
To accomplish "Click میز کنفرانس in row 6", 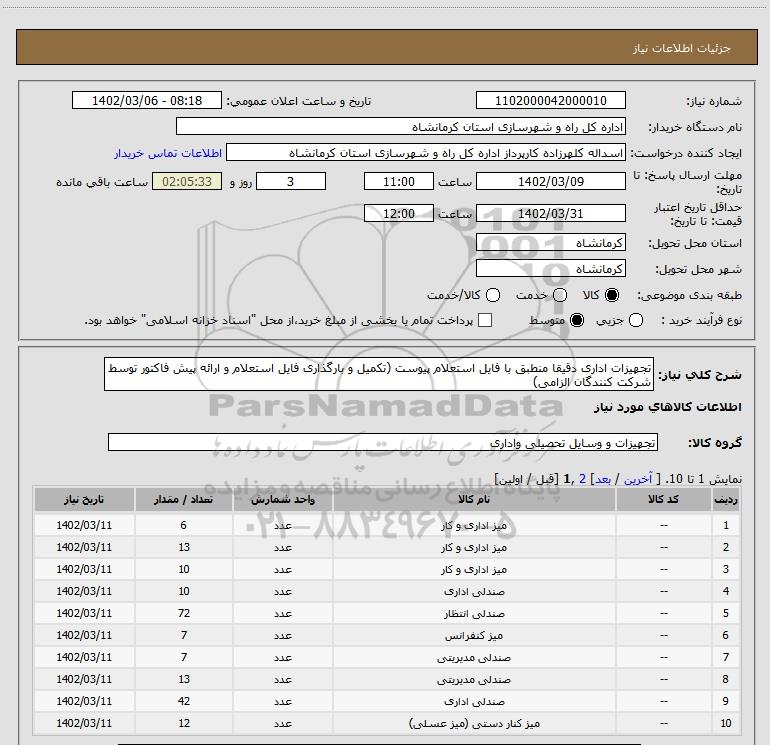I will click(474, 635).
